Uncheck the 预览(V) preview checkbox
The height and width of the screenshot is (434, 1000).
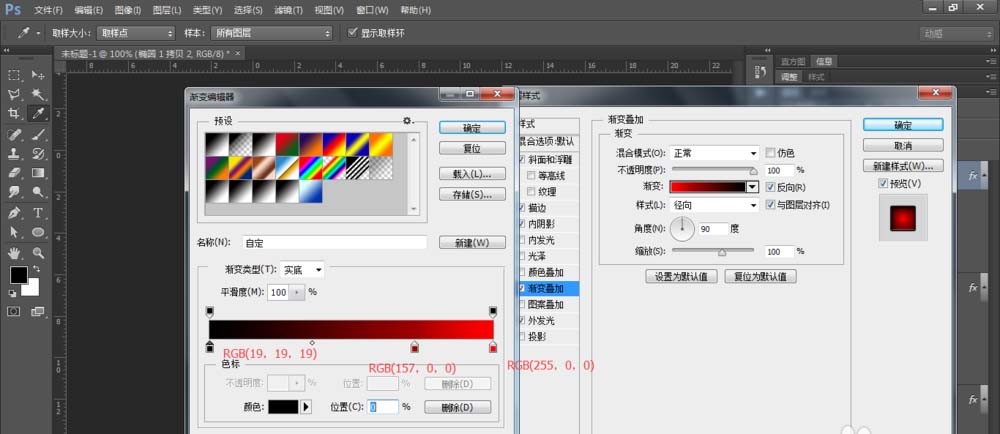[883, 184]
